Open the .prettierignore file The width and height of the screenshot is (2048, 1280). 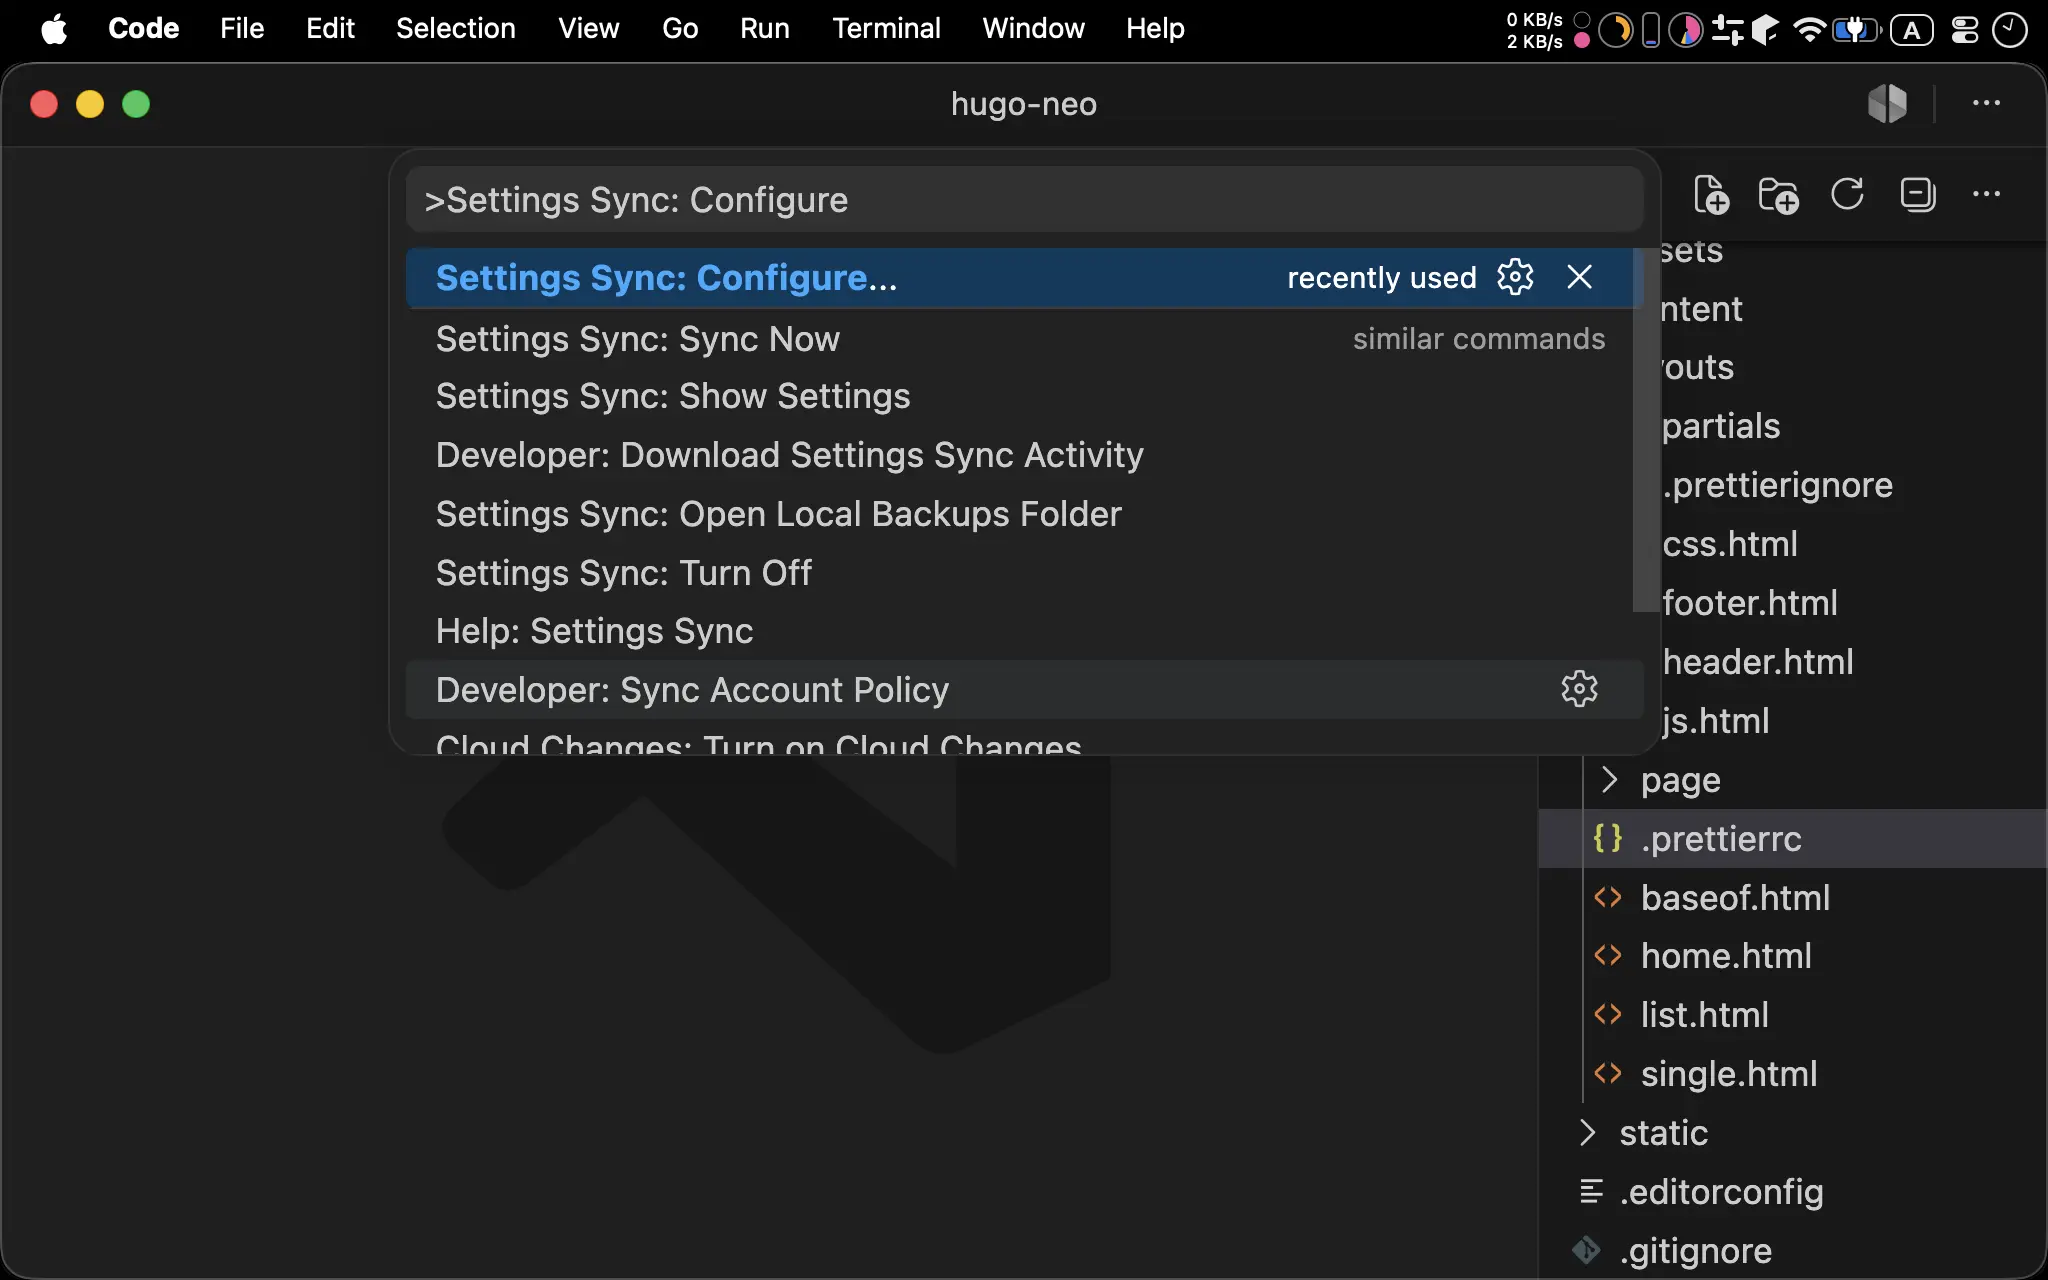pos(1778,485)
